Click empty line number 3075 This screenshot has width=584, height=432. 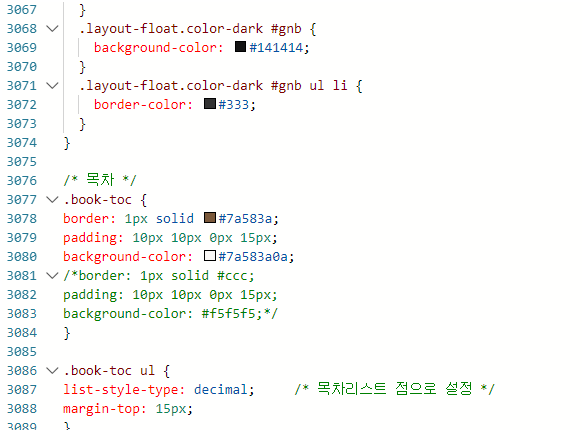pyautogui.click(x=22, y=162)
